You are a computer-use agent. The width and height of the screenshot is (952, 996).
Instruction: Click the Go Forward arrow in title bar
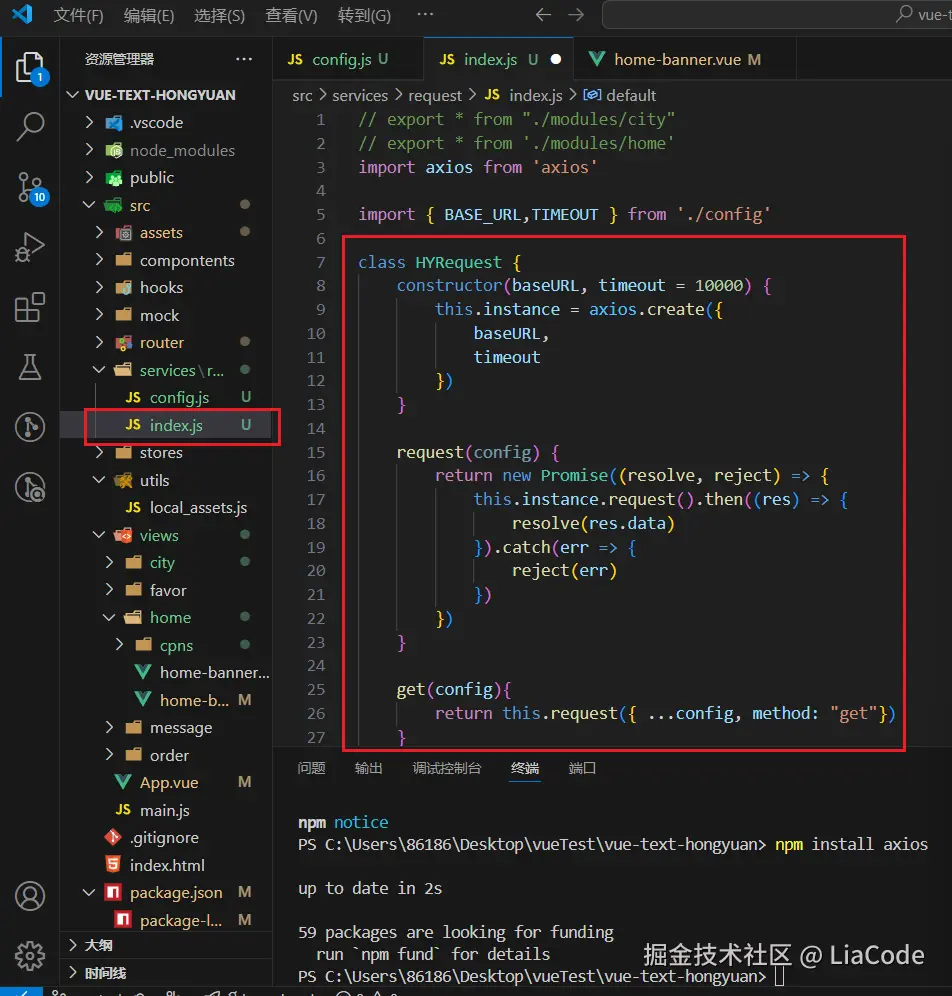coord(576,15)
